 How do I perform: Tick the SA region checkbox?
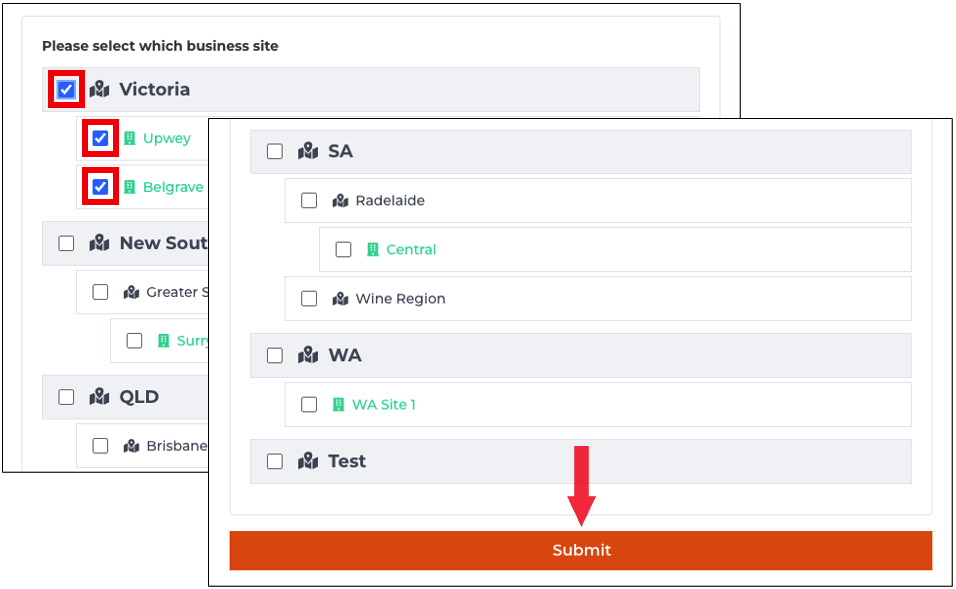(275, 151)
